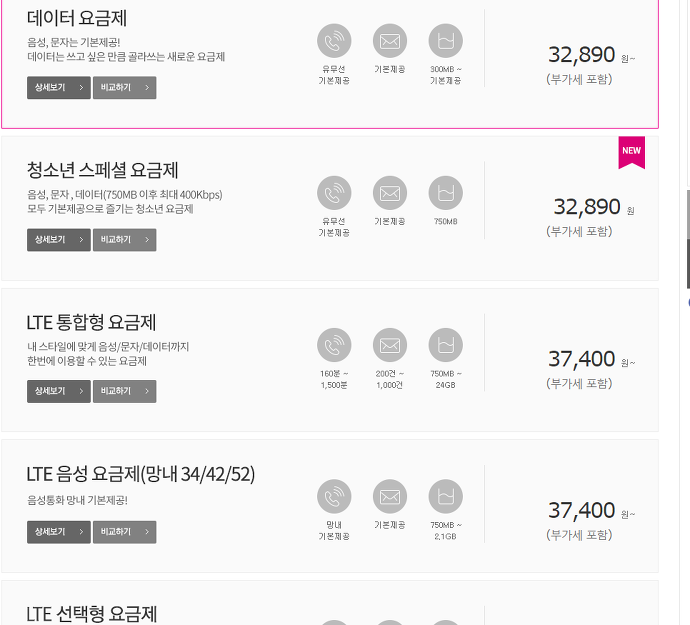Click the envelope icon in LTE 통합형 요금제
Viewport: 690px width, 625px height.
pyautogui.click(x=390, y=345)
